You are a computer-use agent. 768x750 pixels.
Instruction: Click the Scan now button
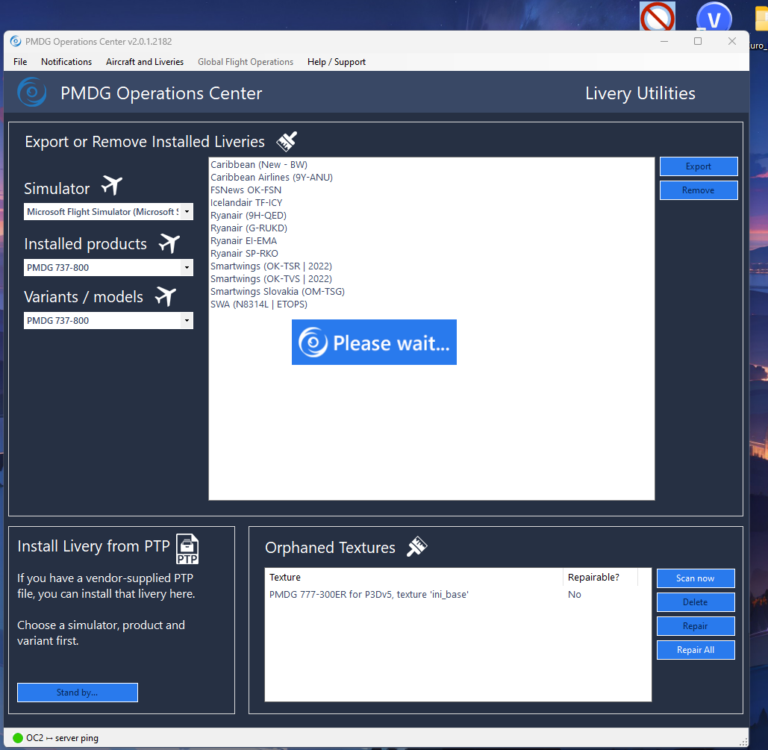pyautogui.click(x=696, y=578)
